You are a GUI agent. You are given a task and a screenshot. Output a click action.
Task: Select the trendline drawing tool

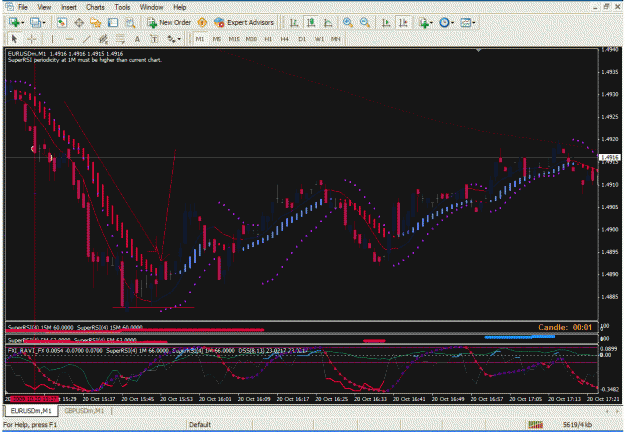coord(86,39)
